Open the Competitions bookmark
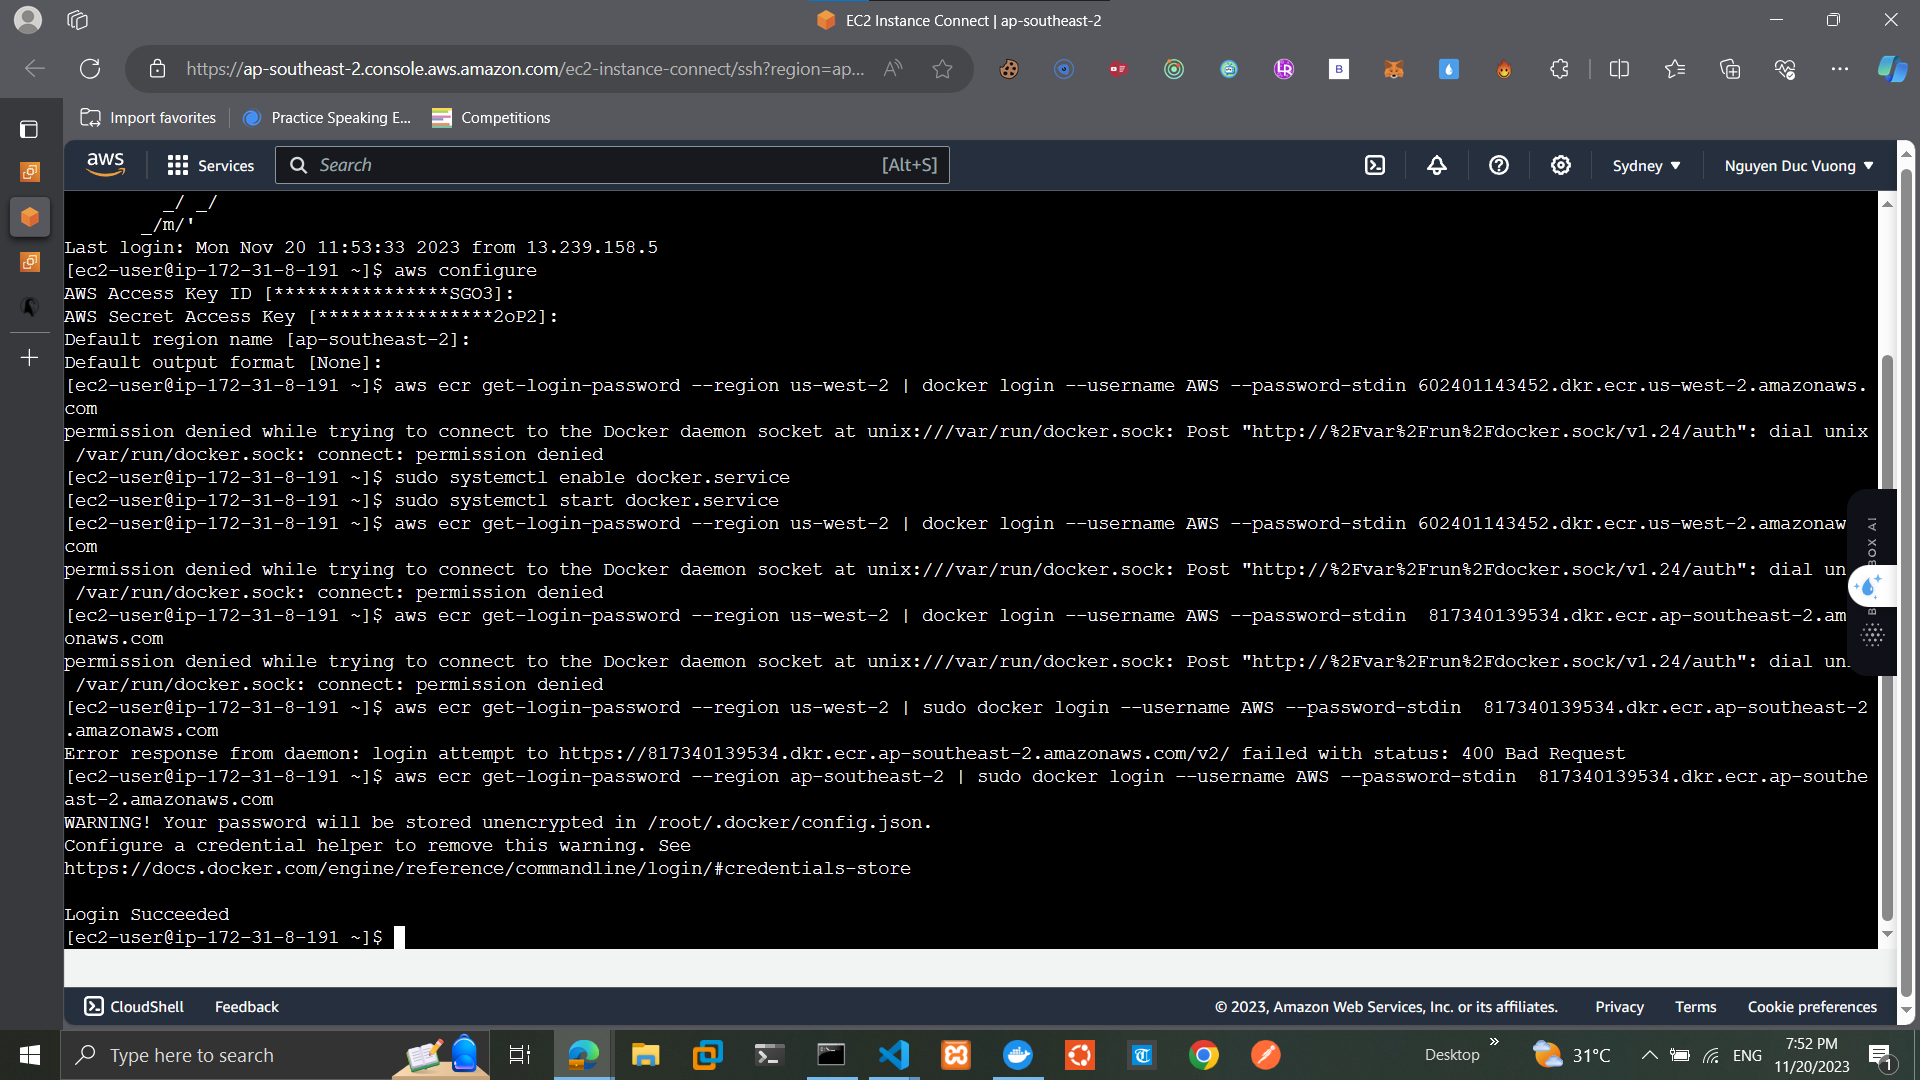Screen dimensions: 1920x1080 point(491,118)
